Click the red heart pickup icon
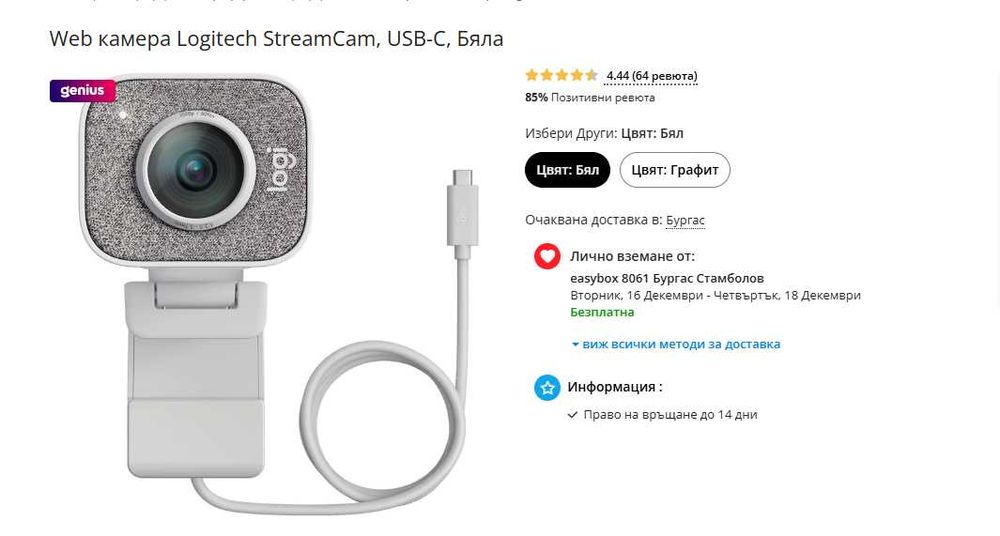The height and width of the screenshot is (536, 1000). click(547, 257)
